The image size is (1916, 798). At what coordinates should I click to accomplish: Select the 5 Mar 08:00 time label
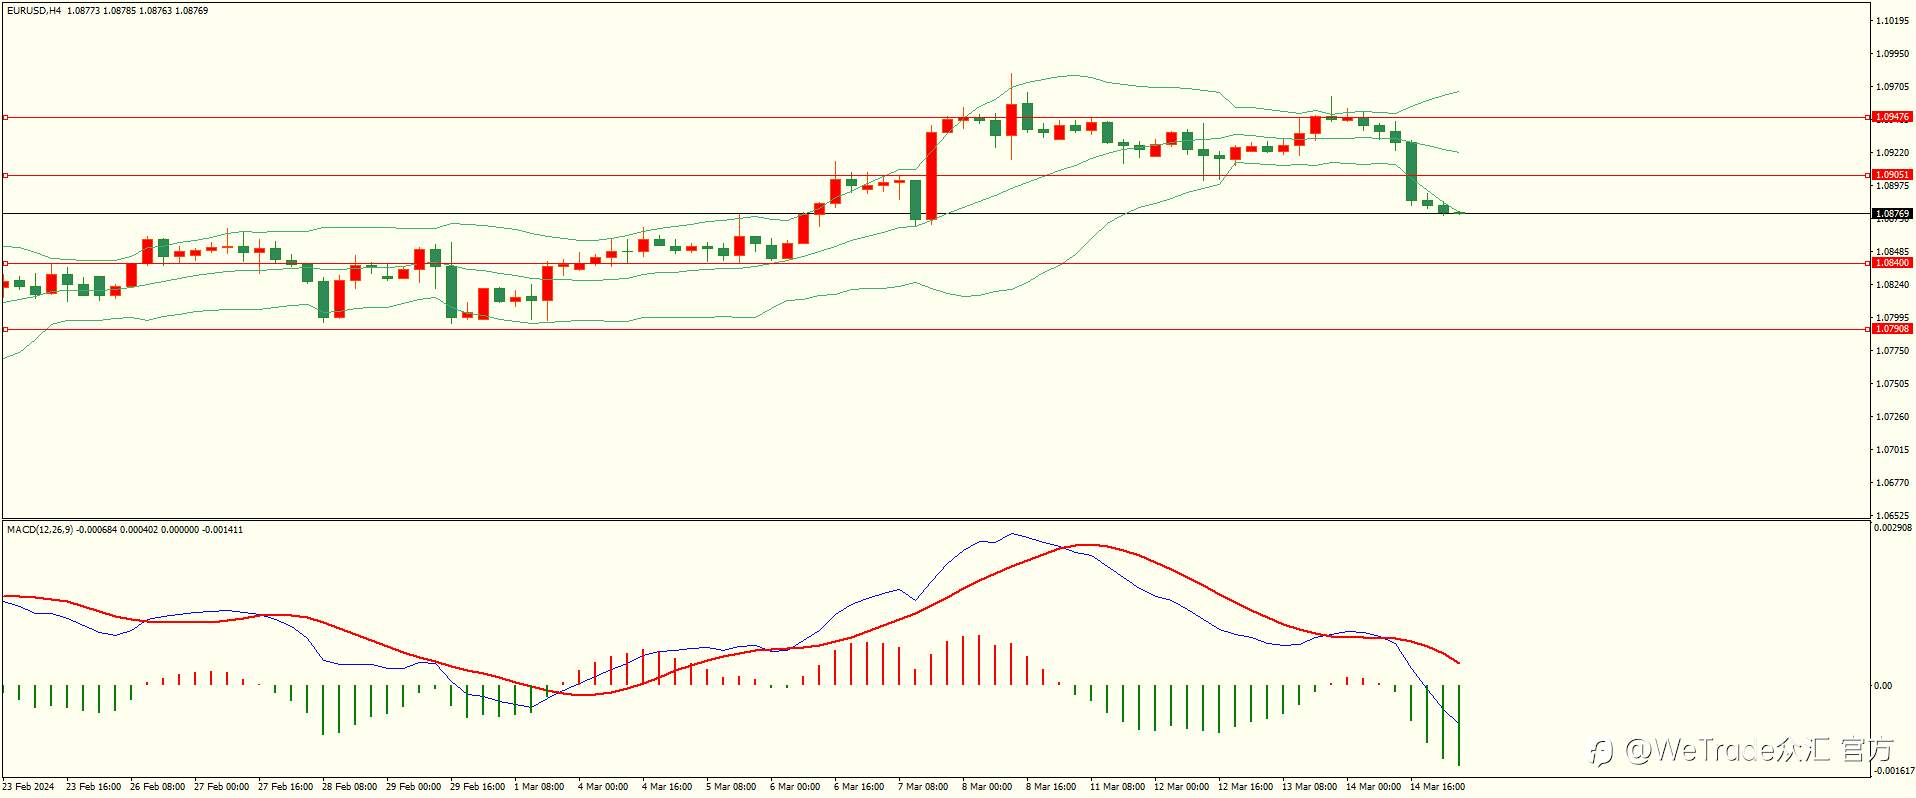point(731,787)
